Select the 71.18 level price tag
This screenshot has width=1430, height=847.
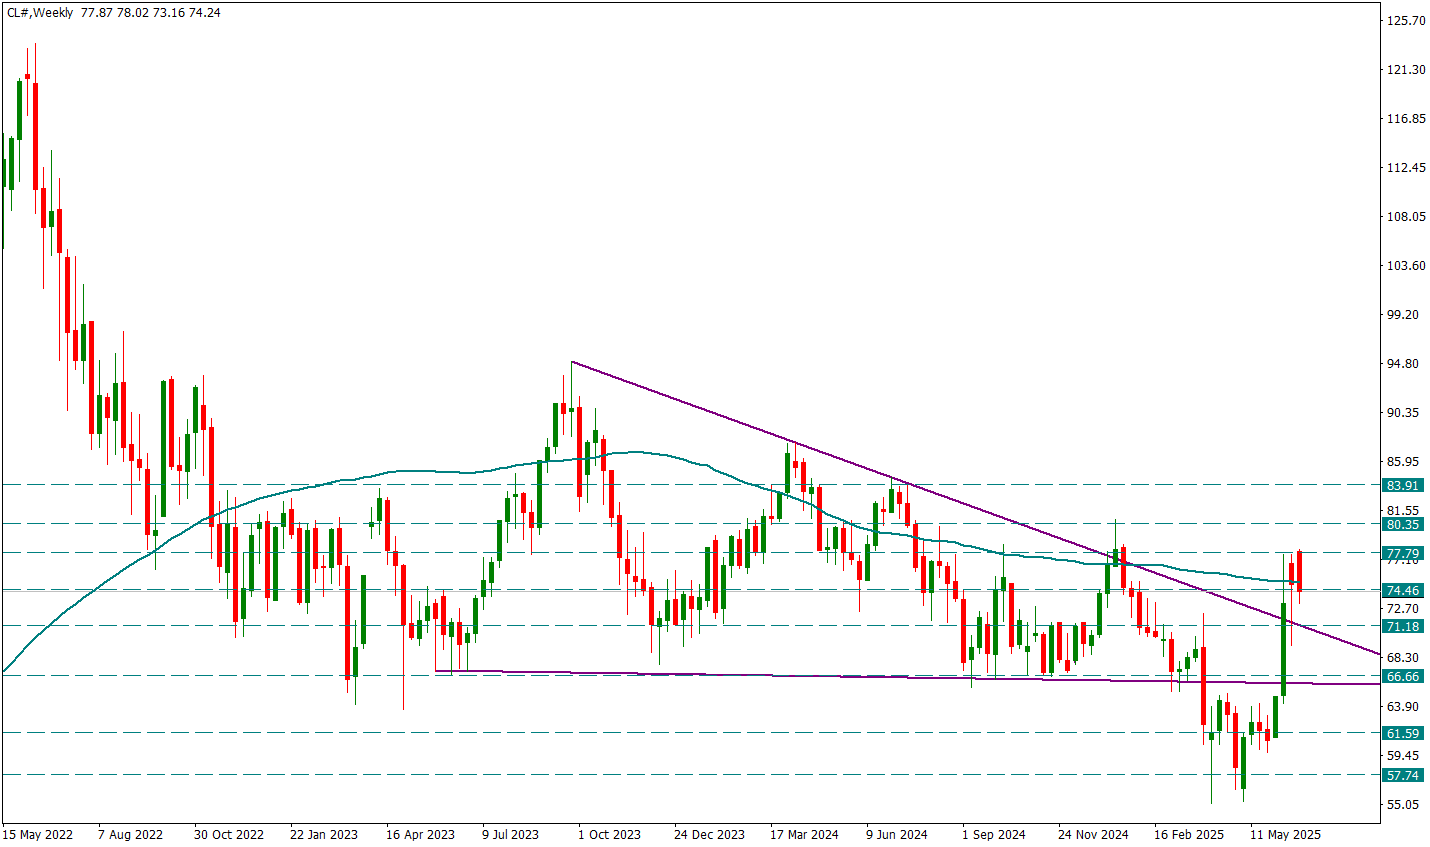coord(1403,626)
